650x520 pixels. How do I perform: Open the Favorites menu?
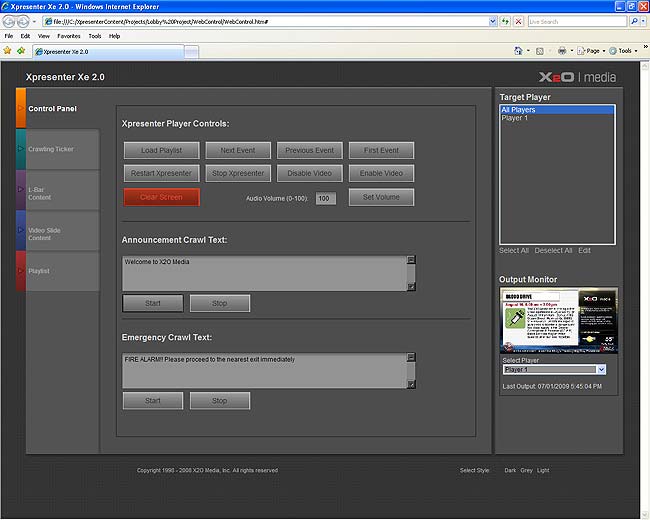click(69, 36)
